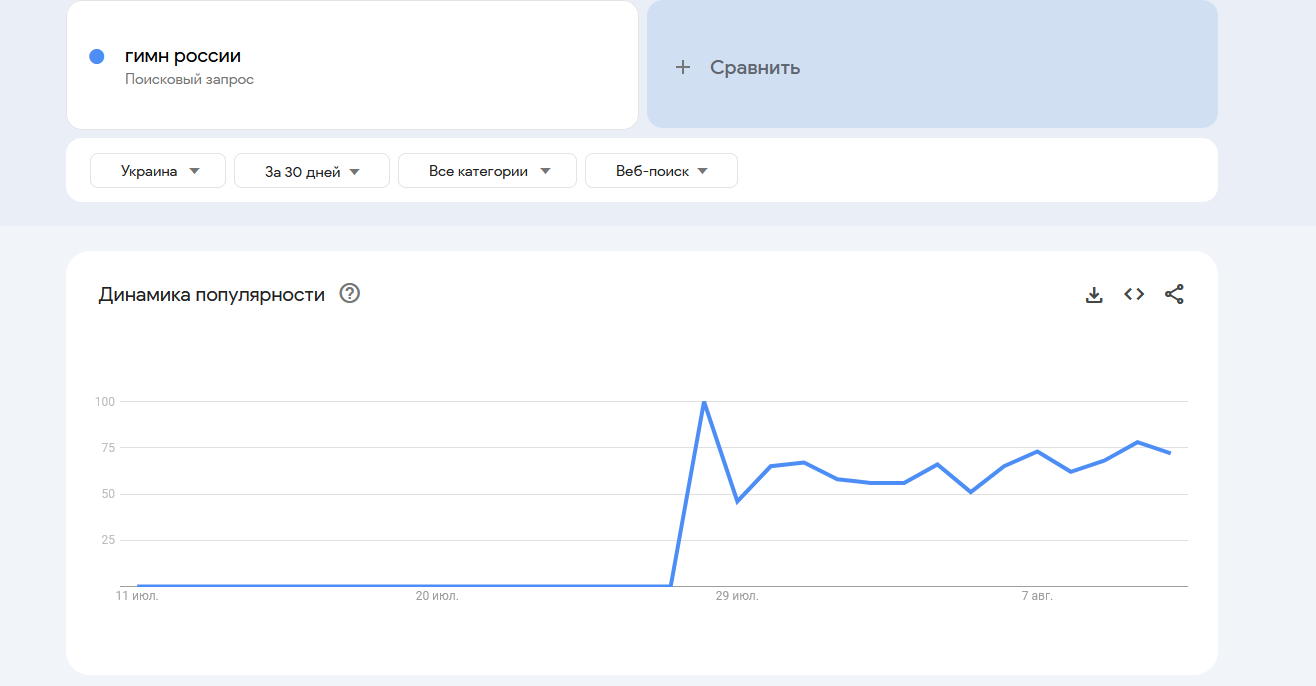Click the embed code icon
Screen dimensions: 1316x686
[x=1134, y=295]
